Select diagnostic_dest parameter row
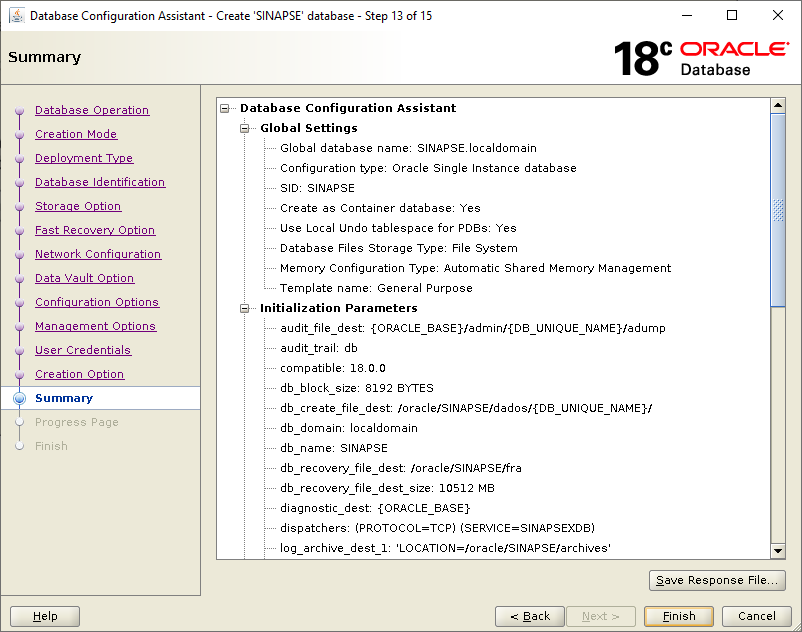 (x=375, y=508)
